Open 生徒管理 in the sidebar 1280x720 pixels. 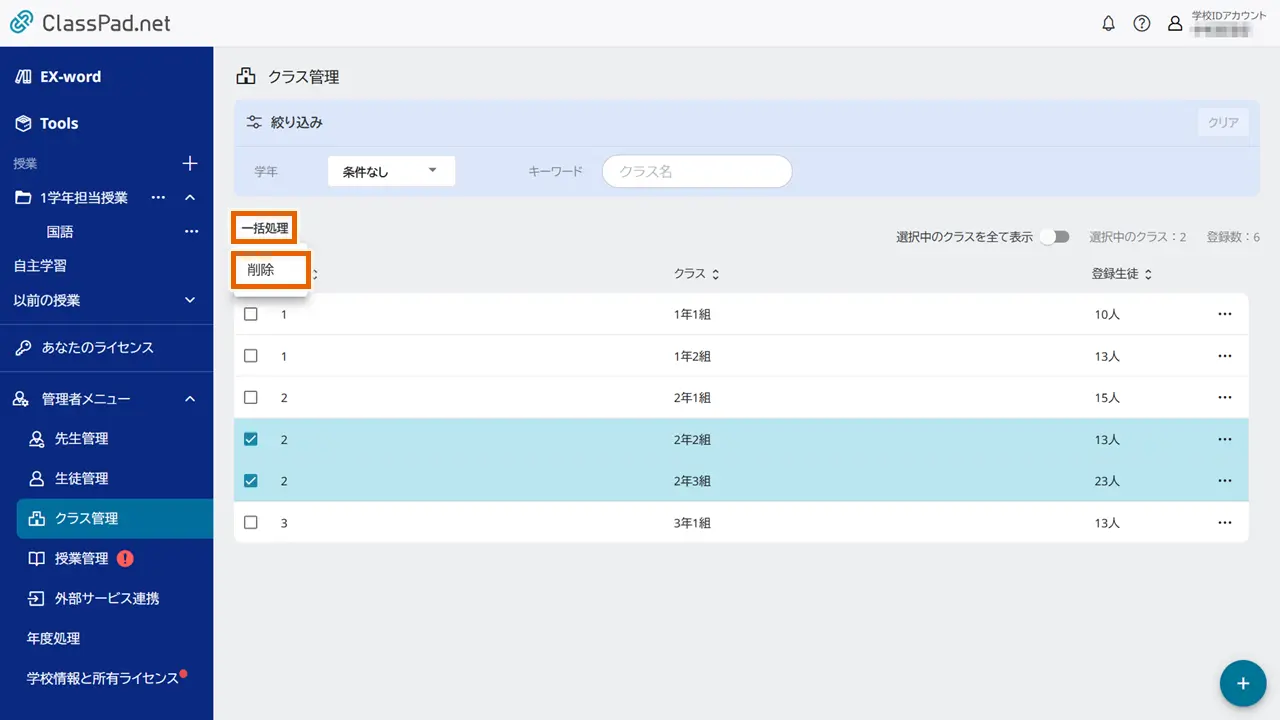pyautogui.click(x=81, y=478)
